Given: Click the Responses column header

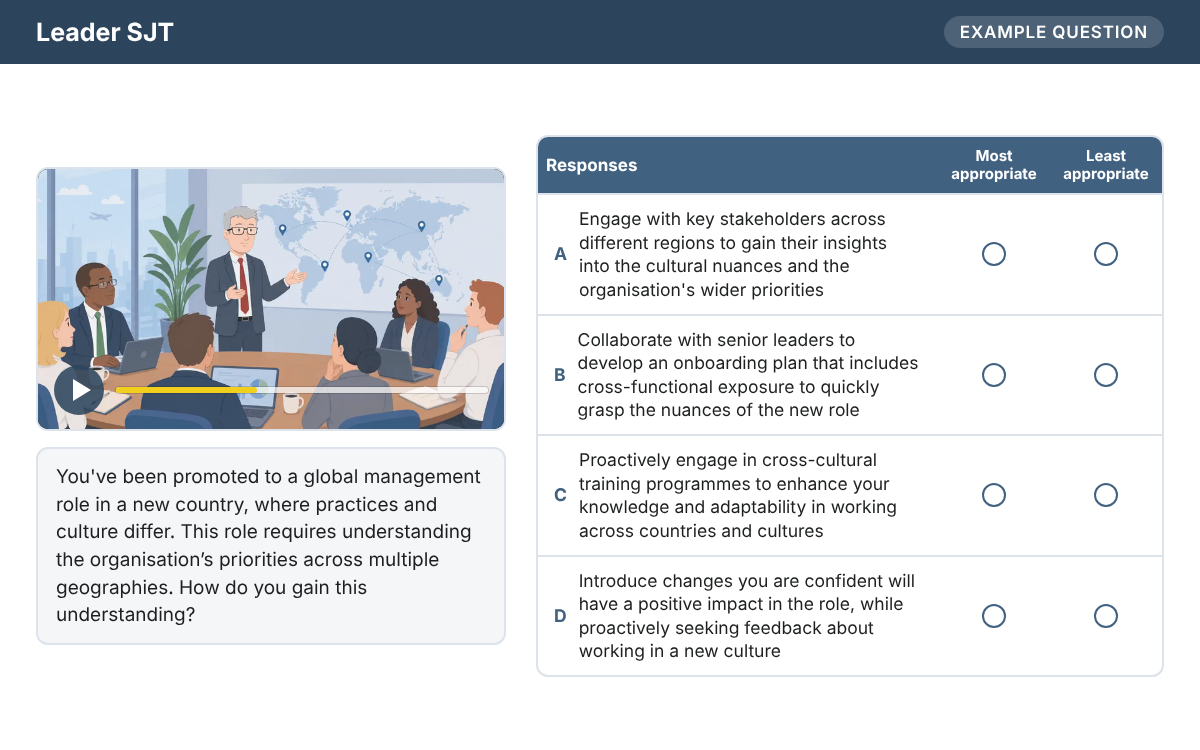Looking at the screenshot, I should tap(592, 165).
